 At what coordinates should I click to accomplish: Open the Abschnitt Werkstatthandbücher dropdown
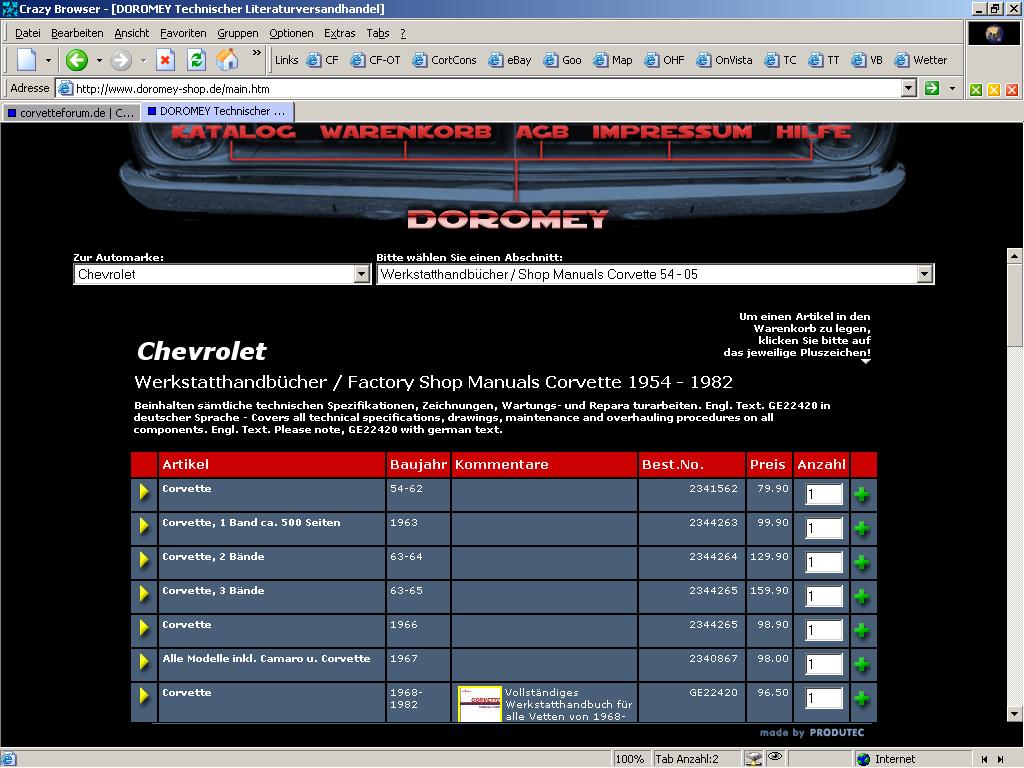(x=924, y=274)
